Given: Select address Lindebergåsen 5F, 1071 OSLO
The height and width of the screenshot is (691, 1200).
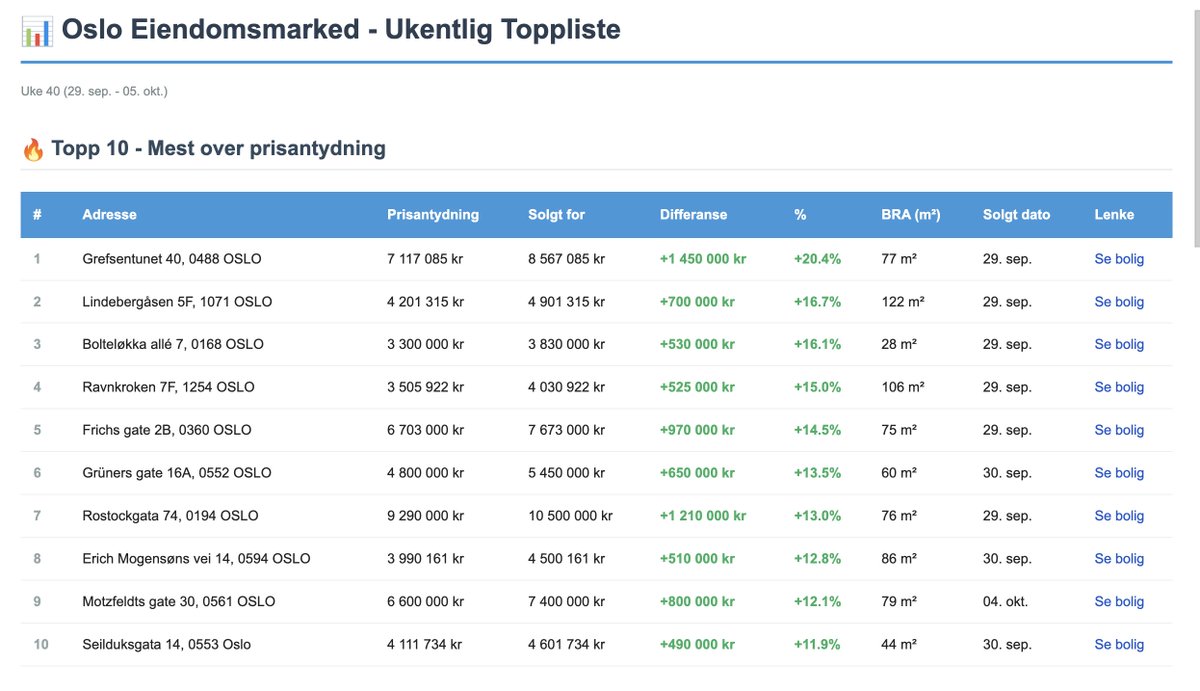Looking at the screenshot, I should [177, 302].
